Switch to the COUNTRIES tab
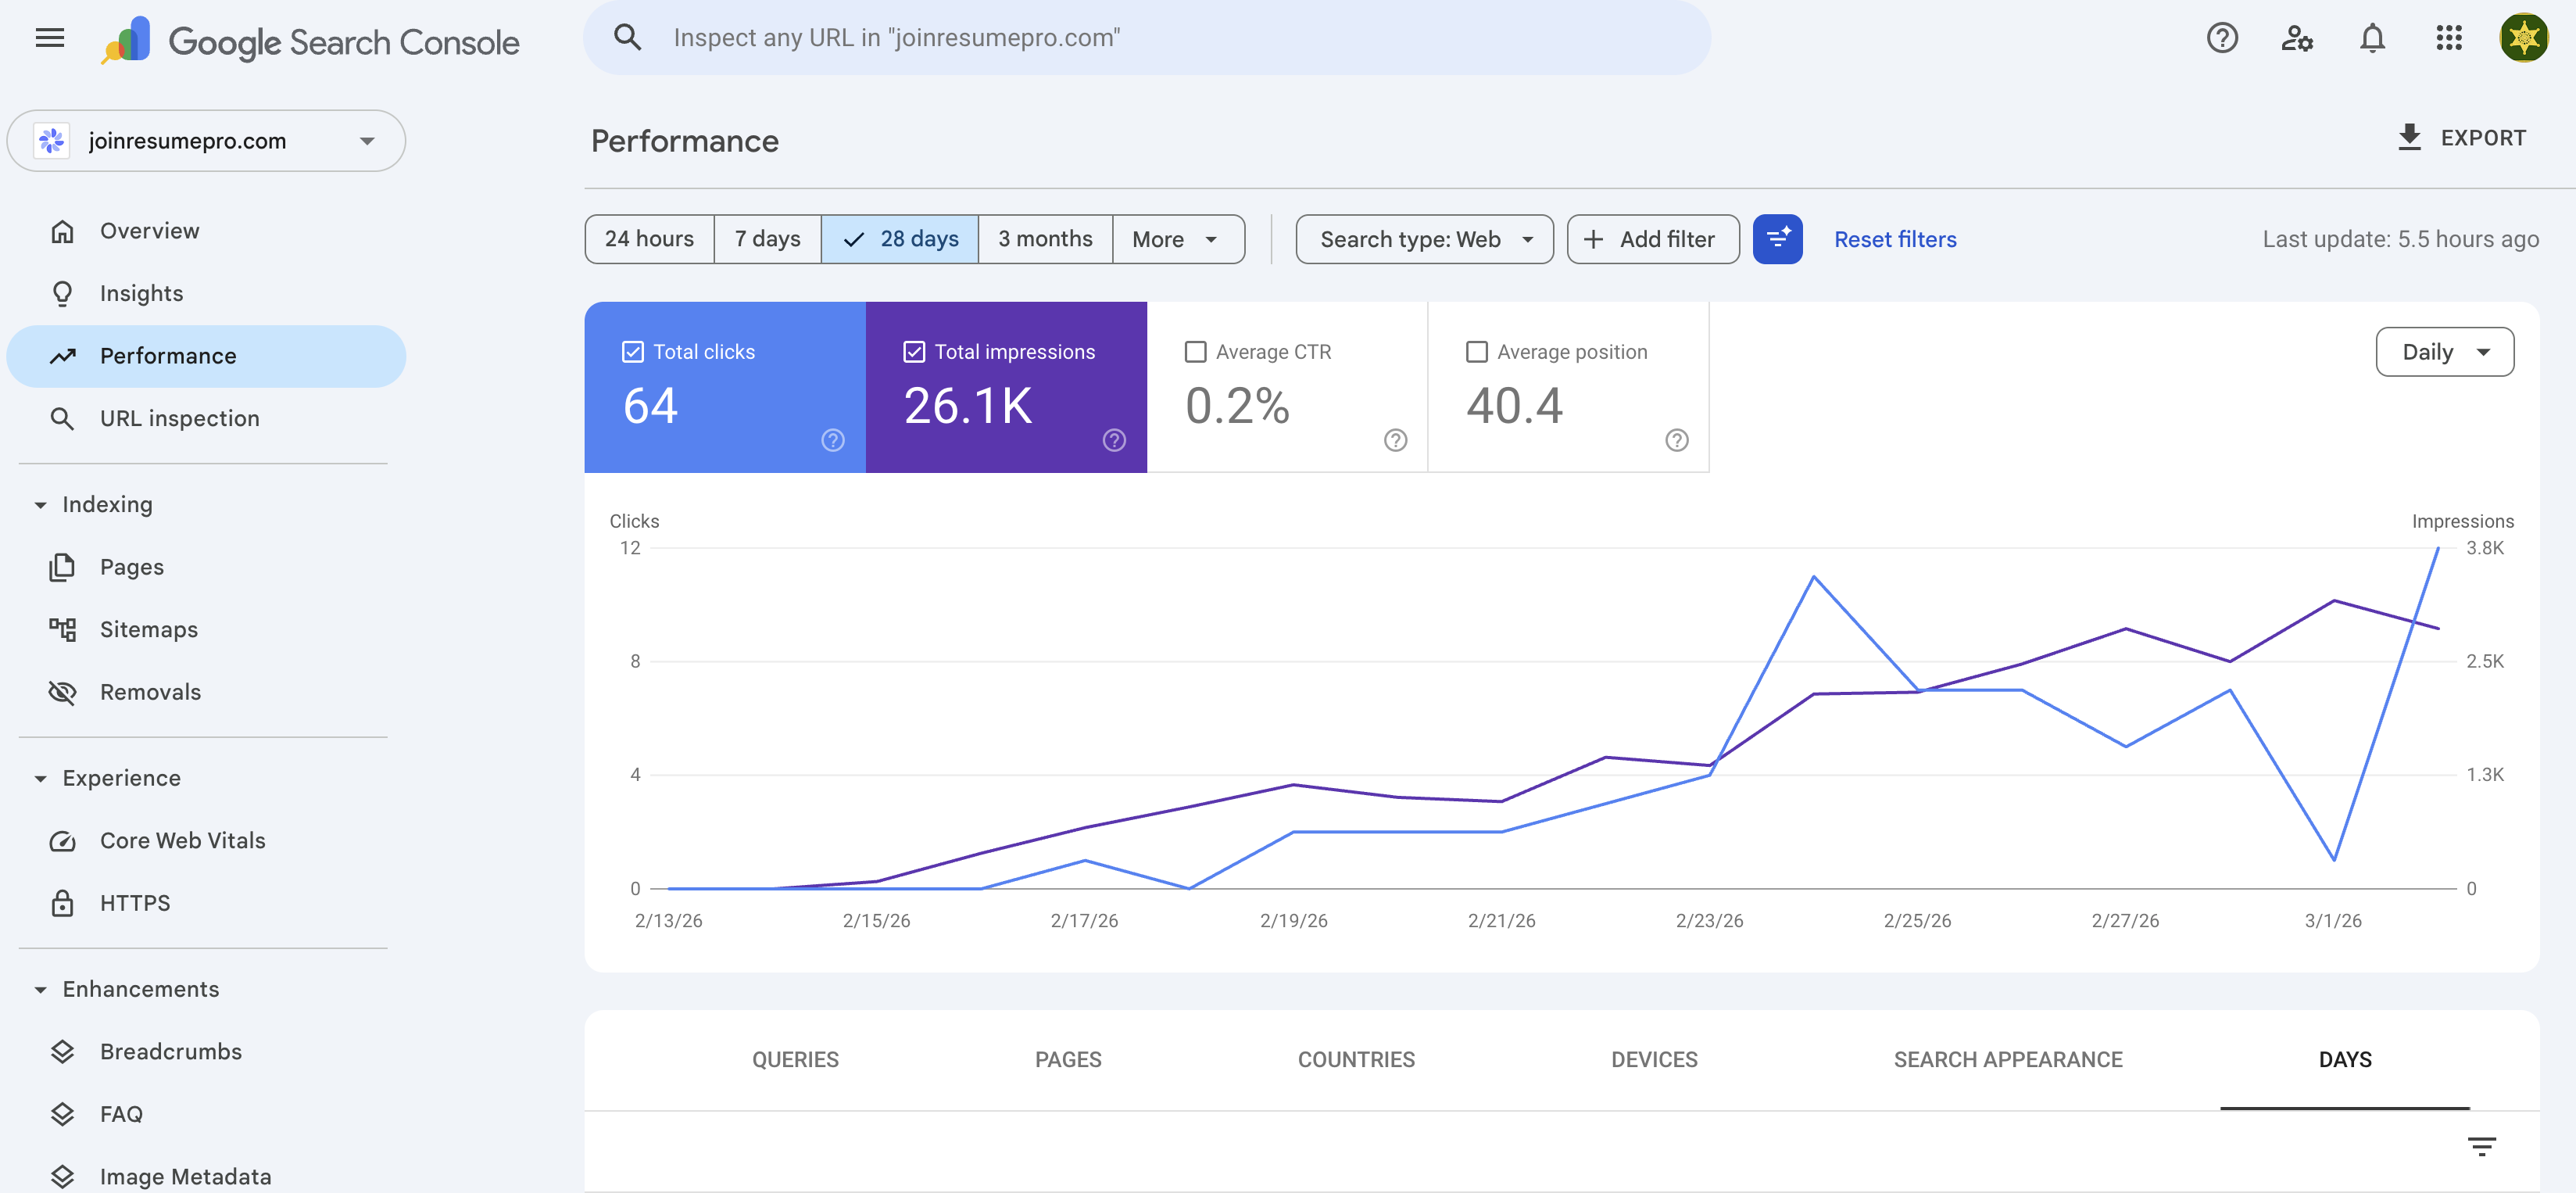Image resolution: width=2576 pixels, height=1193 pixels. (x=1356, y=1059)
